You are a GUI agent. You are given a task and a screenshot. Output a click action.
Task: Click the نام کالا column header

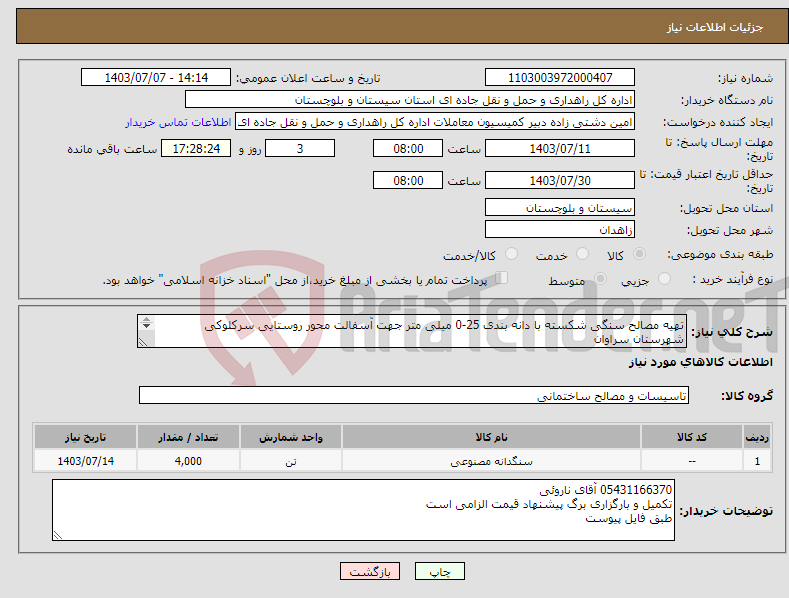491,437
